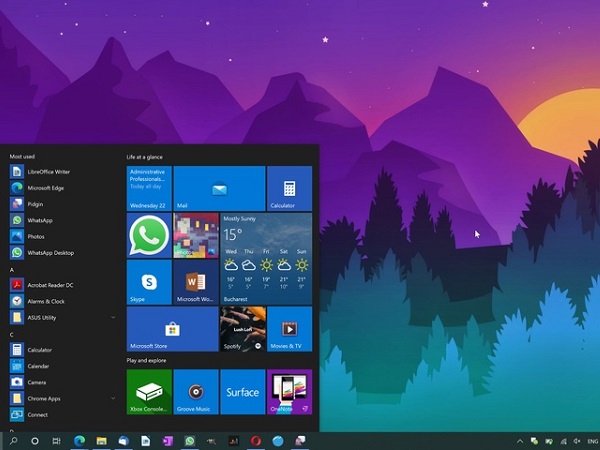This screenshot has width=600, height=450.
Task: Click the muted volume tray icon
Action: tap(577, 441)
